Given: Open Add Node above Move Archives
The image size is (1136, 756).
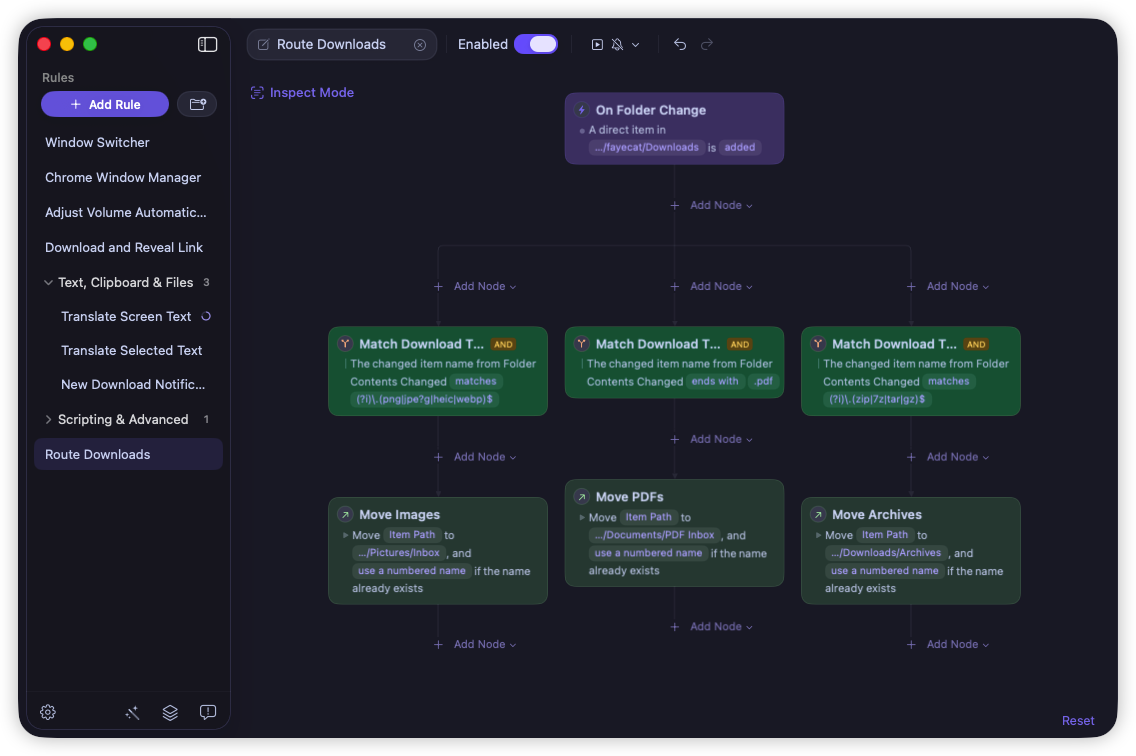Looking at the screenshot, I should click(x=949, y=457).
